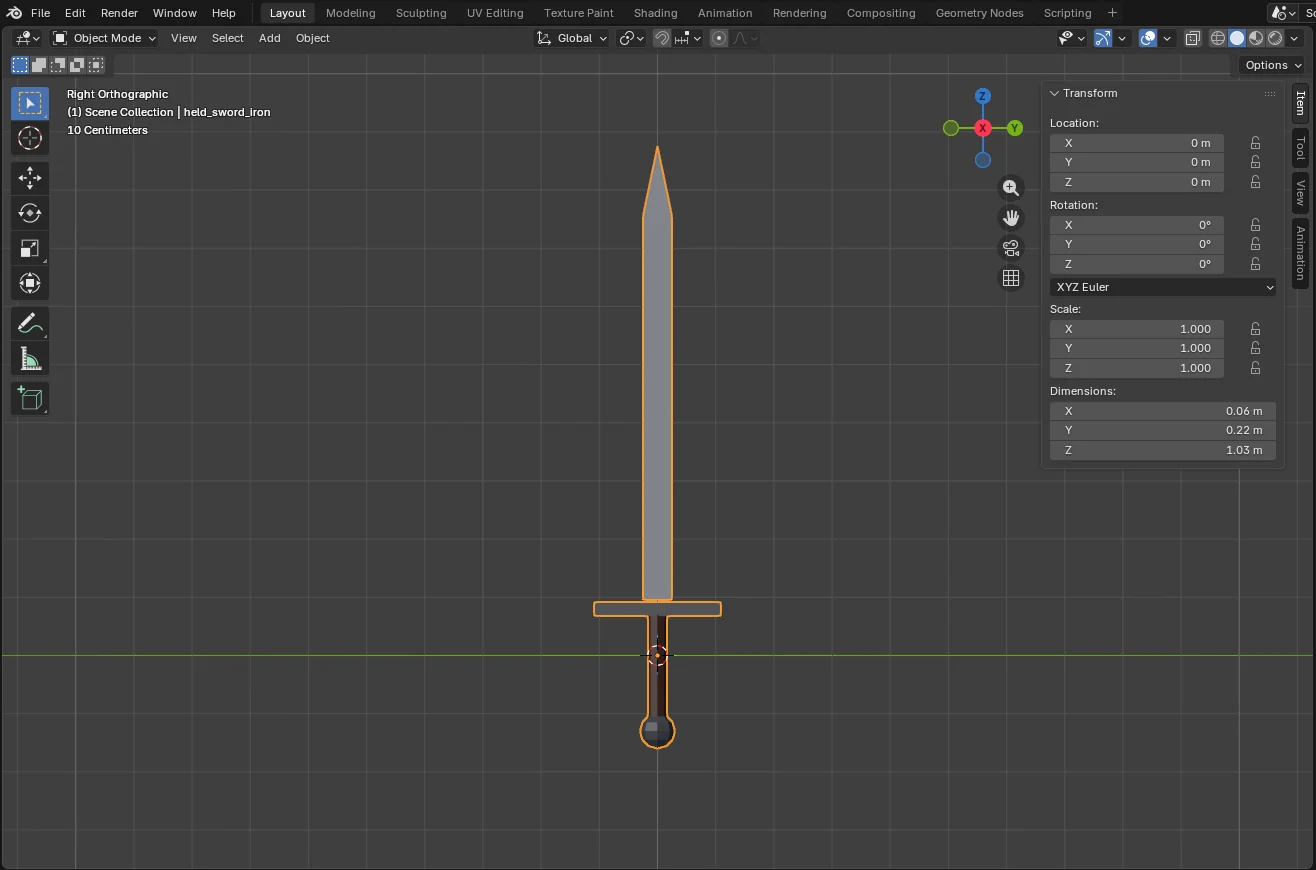This screenshot has width=1316, height=870.
Task: Lock the Rotation Z value
Action: [1255, 264]
